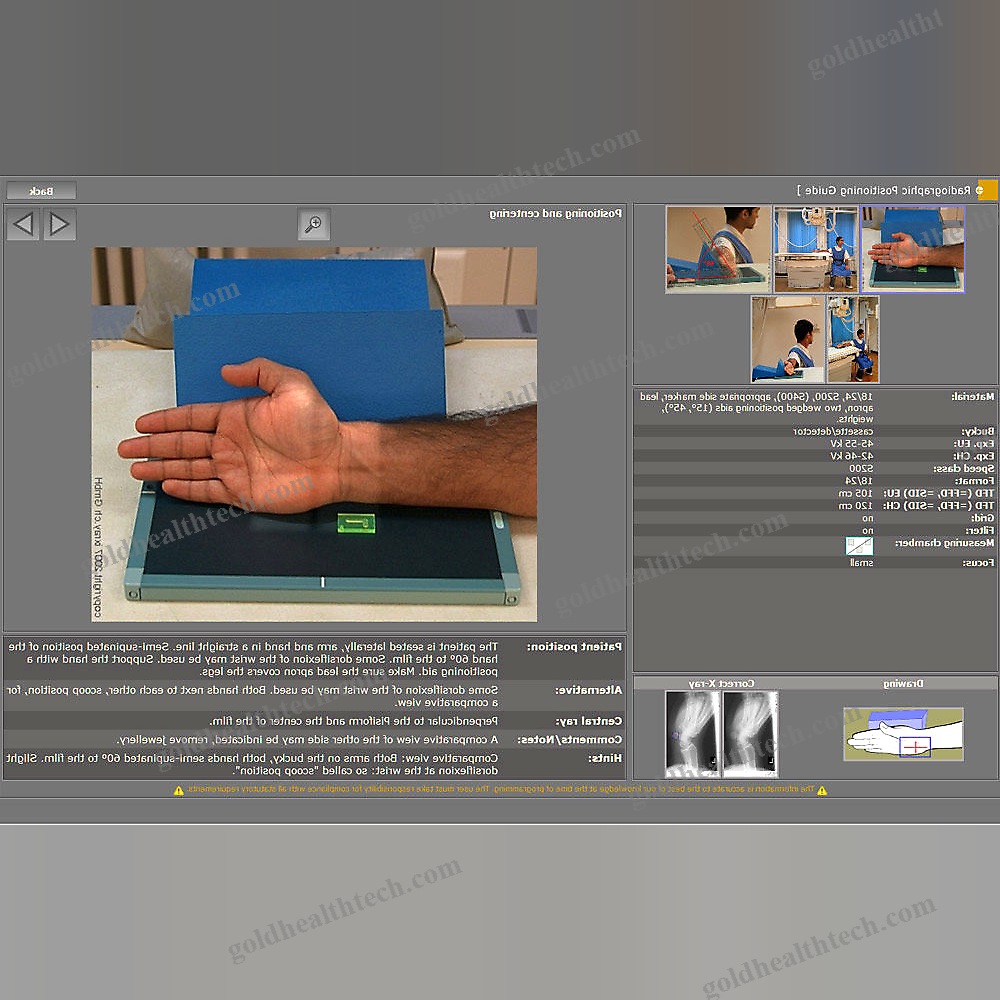This screenshot has width=1000, height=1000.
Task: Go to next image with right-pointing arrow
Action: 60,224
